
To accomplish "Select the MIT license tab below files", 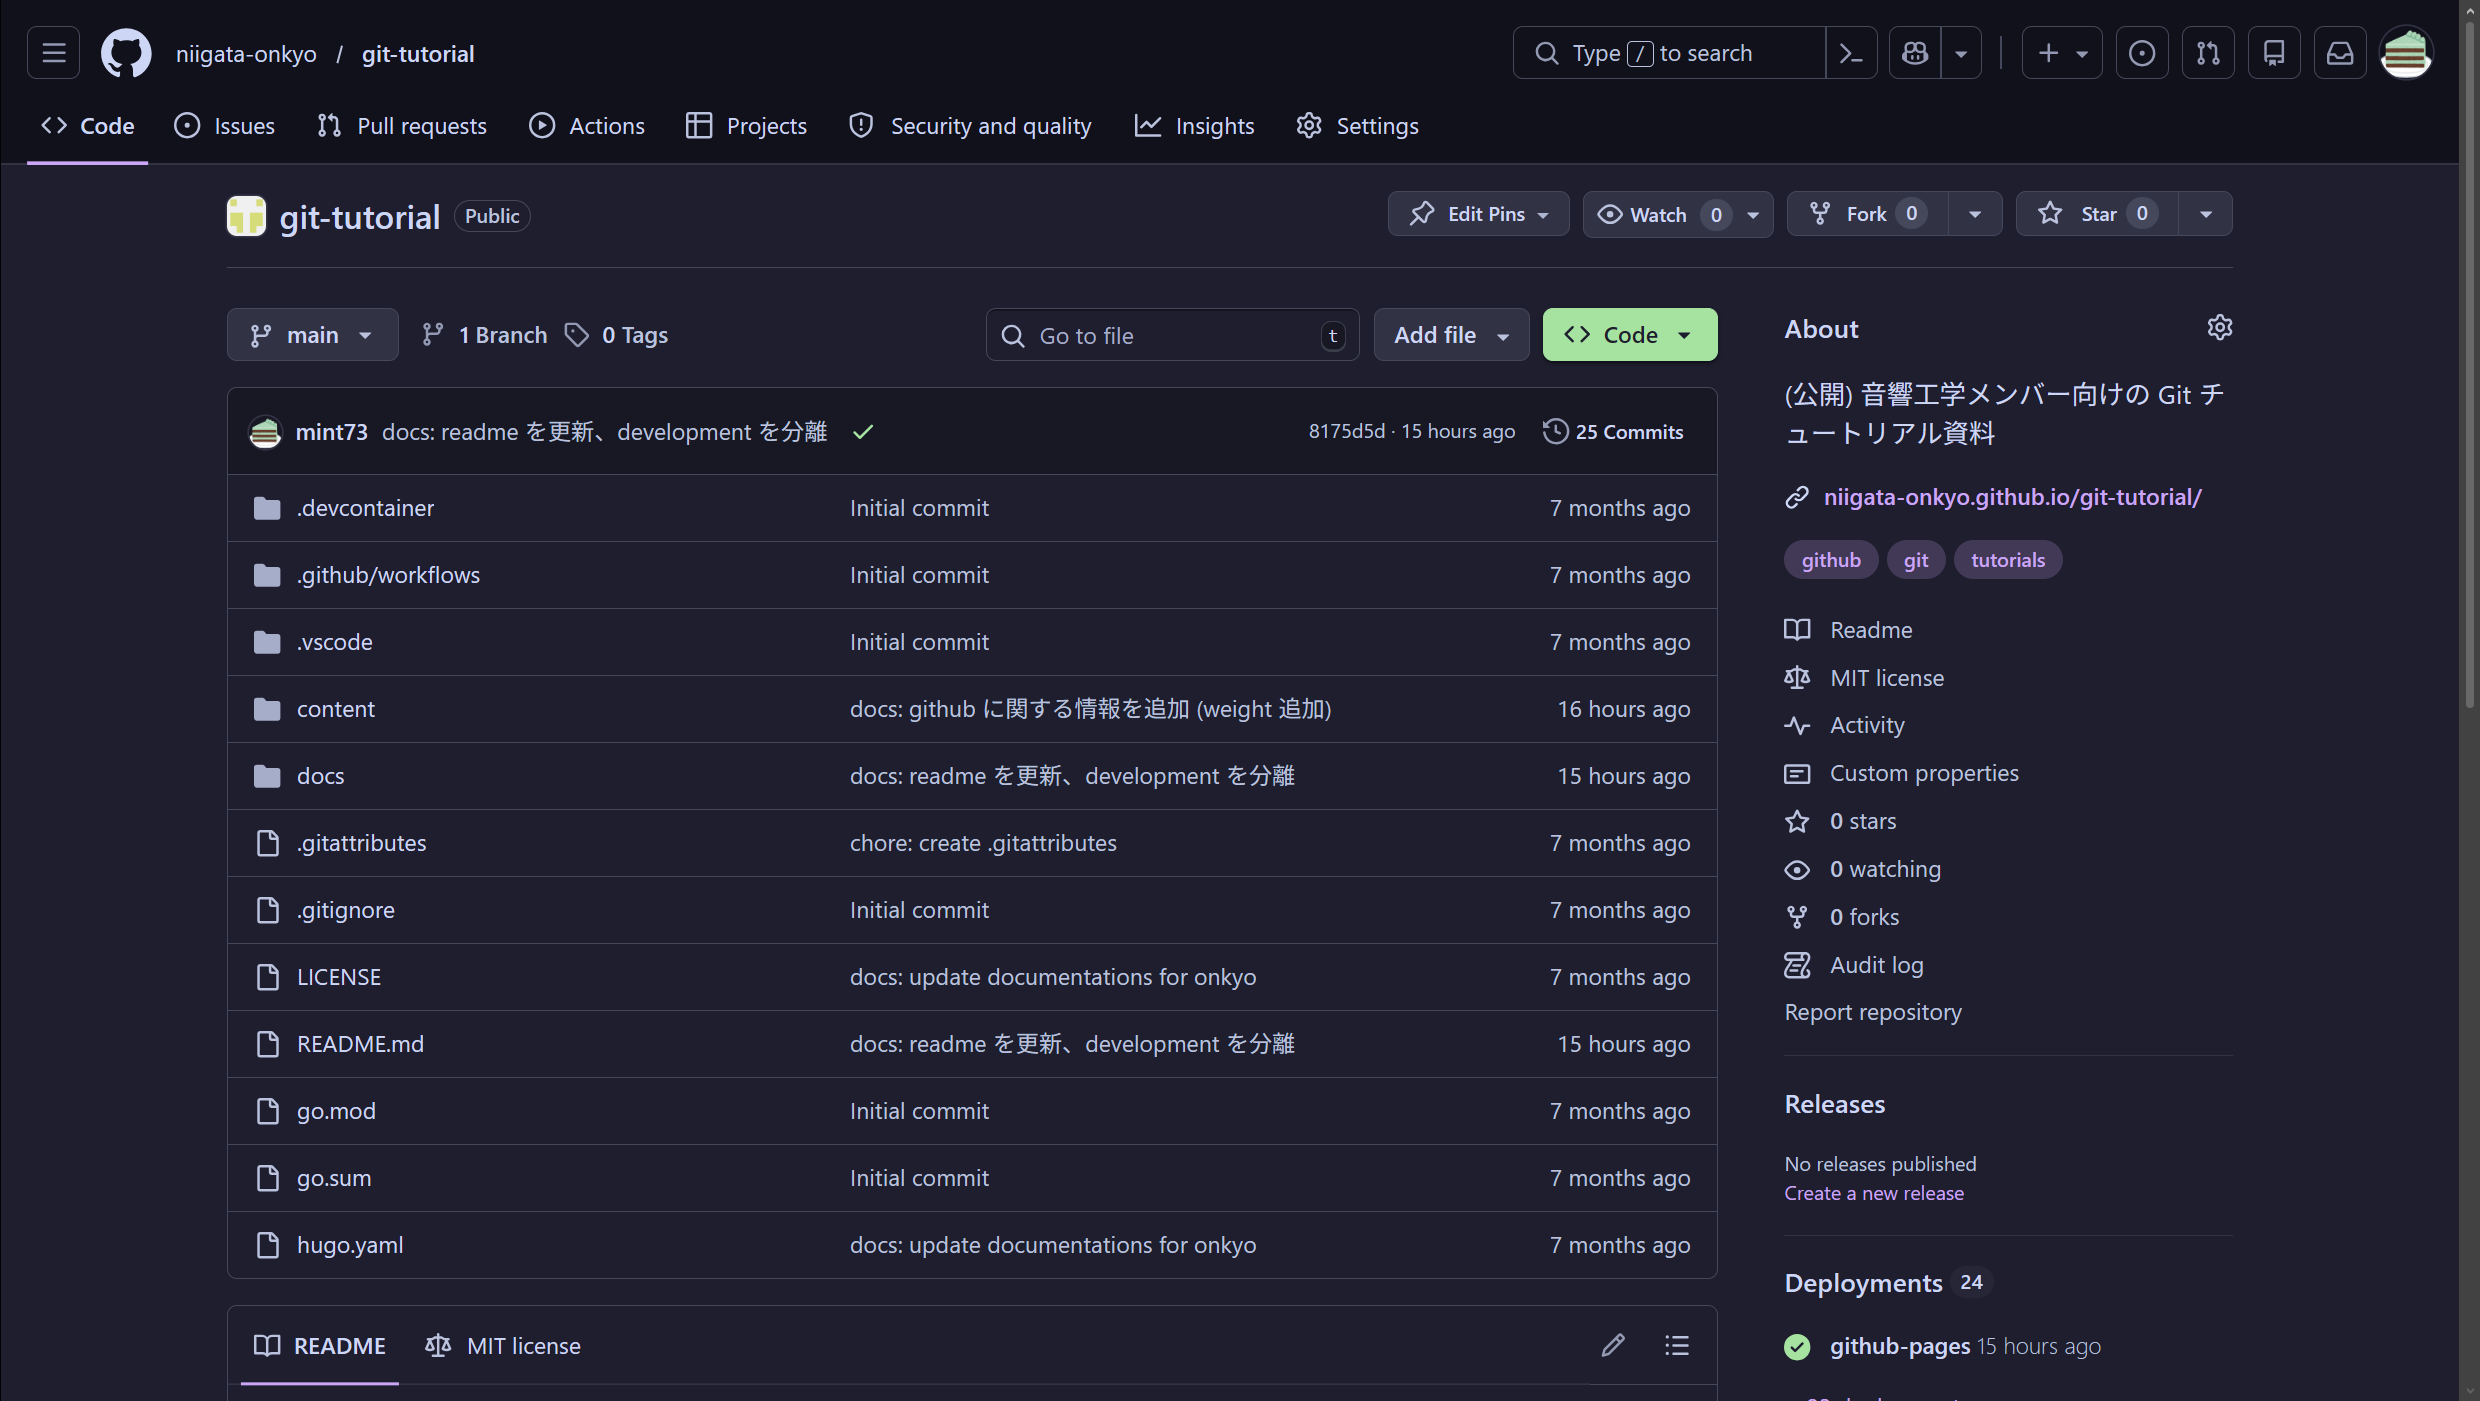I will point(503,1346).
